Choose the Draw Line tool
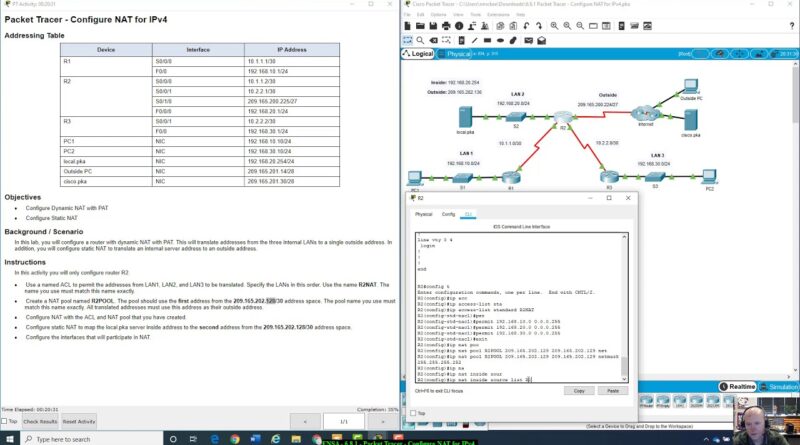800x445 pixels. click(474, 40)
